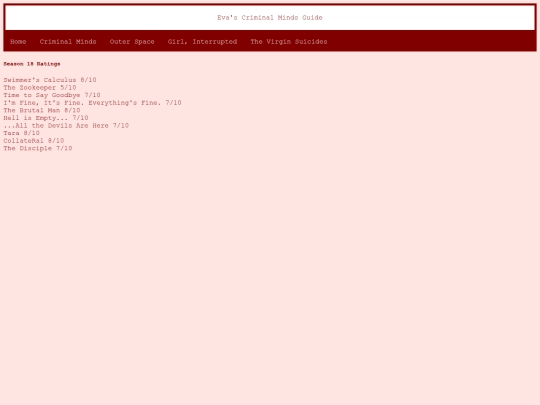Click the Eva's Criminal Minds Guide title
This screenshot has width=540, height=405.
tap(270, 18)
